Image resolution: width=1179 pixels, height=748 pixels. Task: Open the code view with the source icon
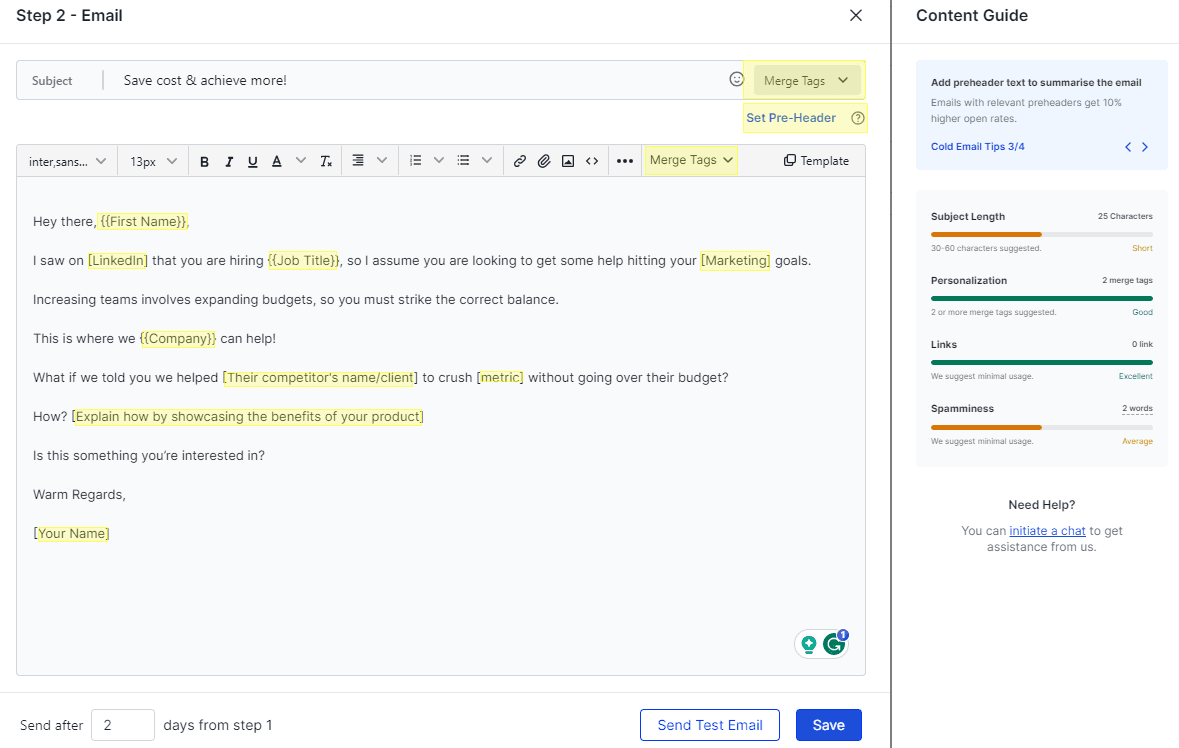pos(591,160)
